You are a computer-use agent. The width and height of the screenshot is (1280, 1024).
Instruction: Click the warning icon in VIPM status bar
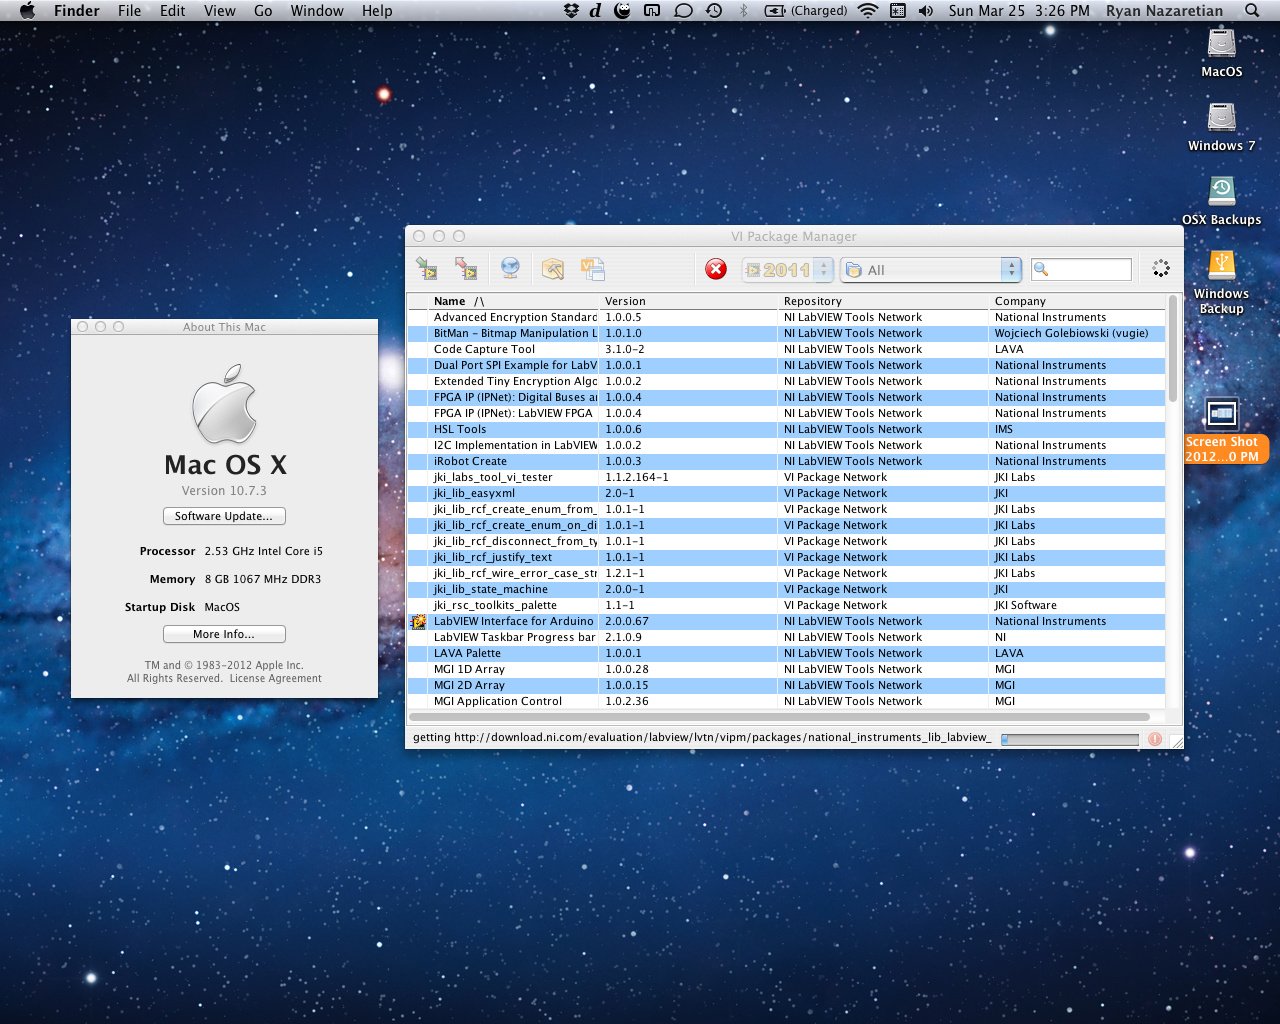tap(1155, 739)
